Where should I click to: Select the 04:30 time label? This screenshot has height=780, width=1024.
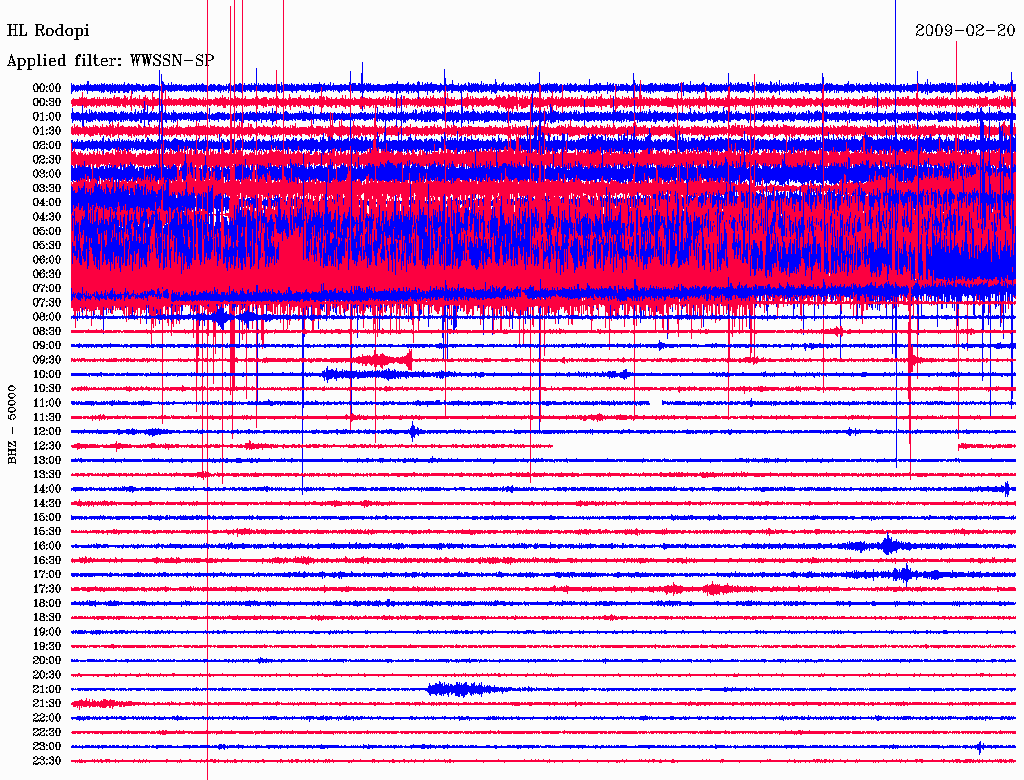click(47, 216)
